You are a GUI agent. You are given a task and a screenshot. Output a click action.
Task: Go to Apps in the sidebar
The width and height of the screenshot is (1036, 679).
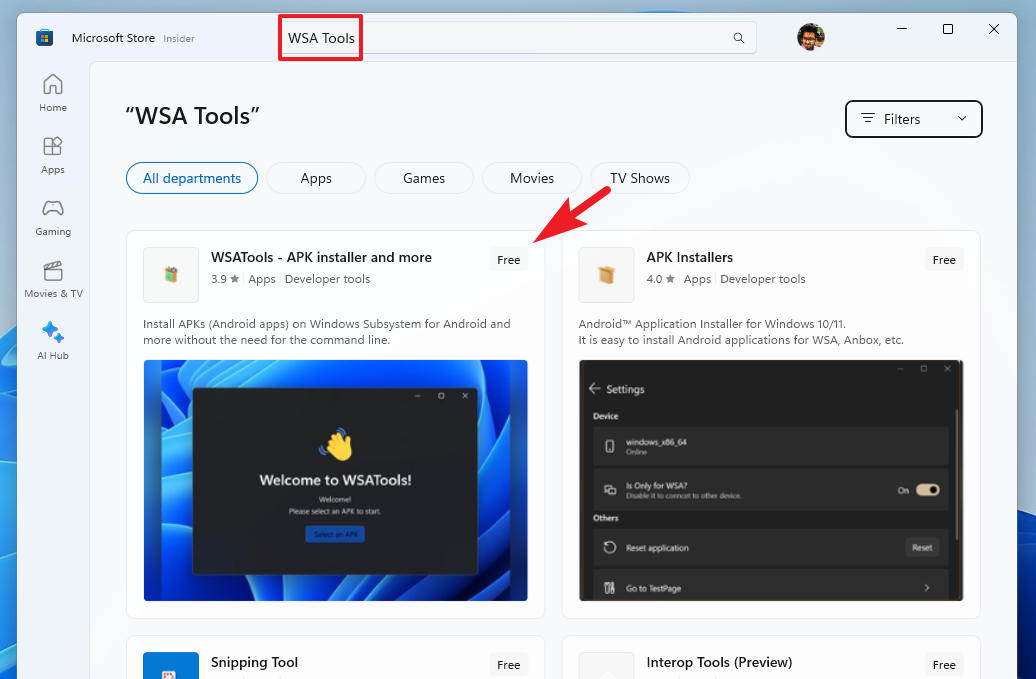(x=53, y=155)
